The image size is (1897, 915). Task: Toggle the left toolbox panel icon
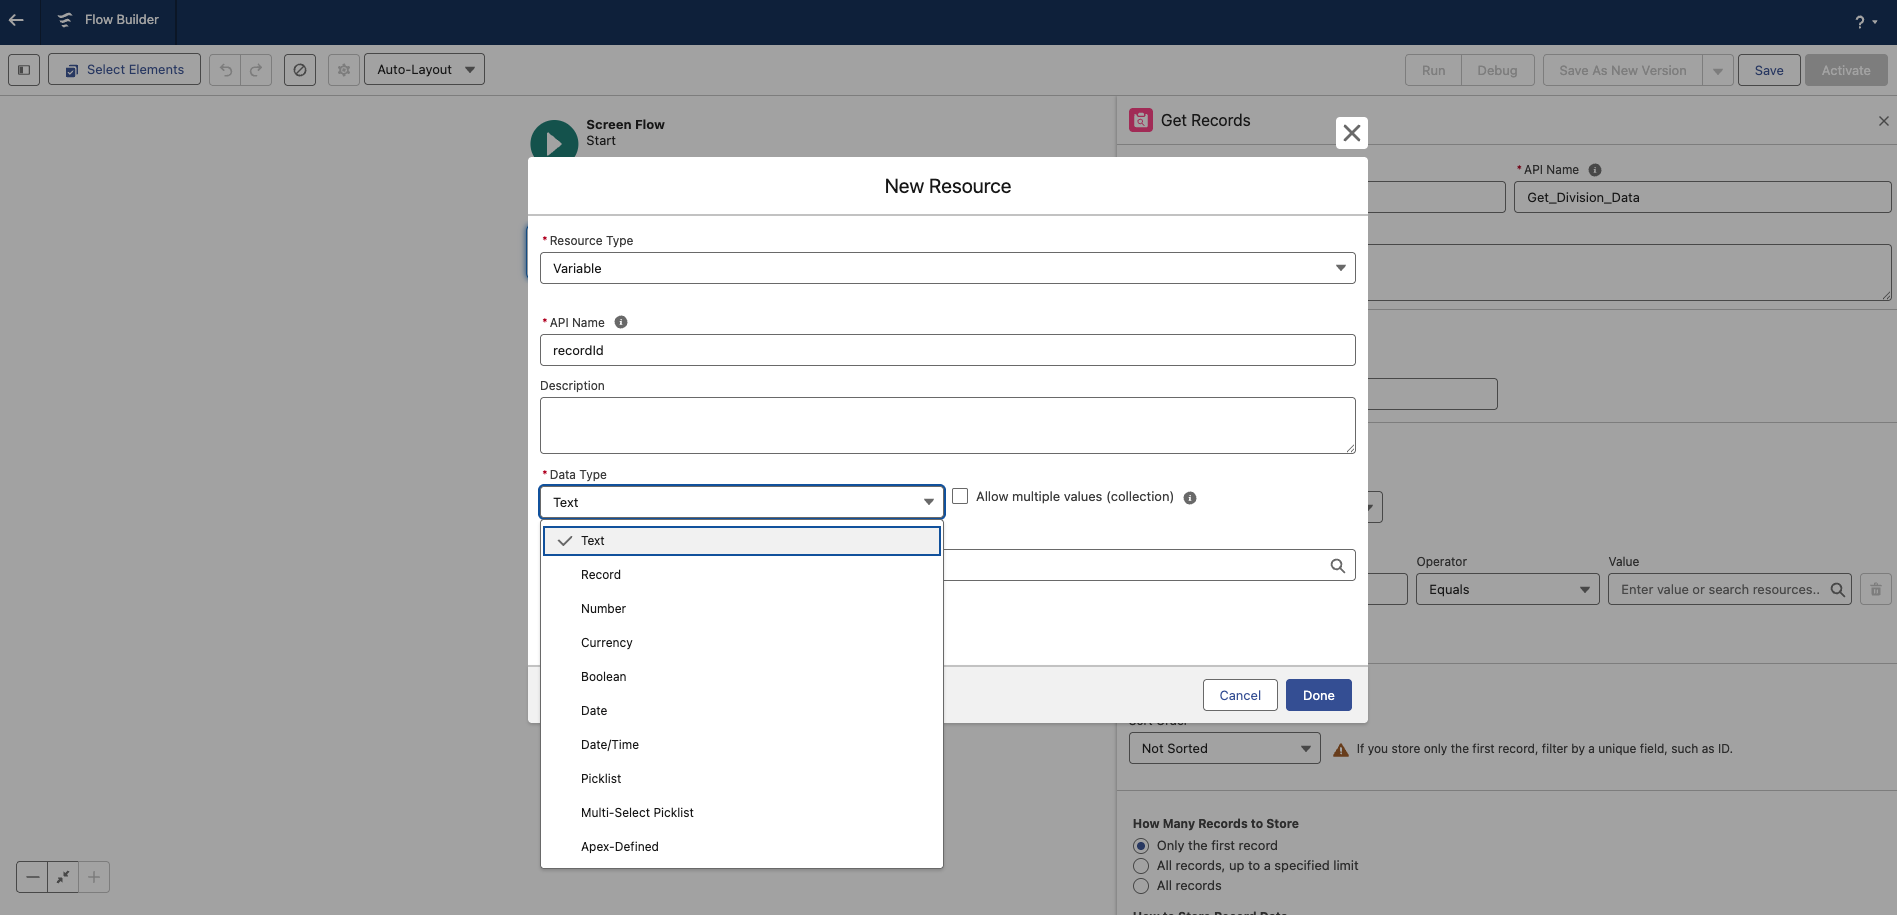click(x=24, y=70)
